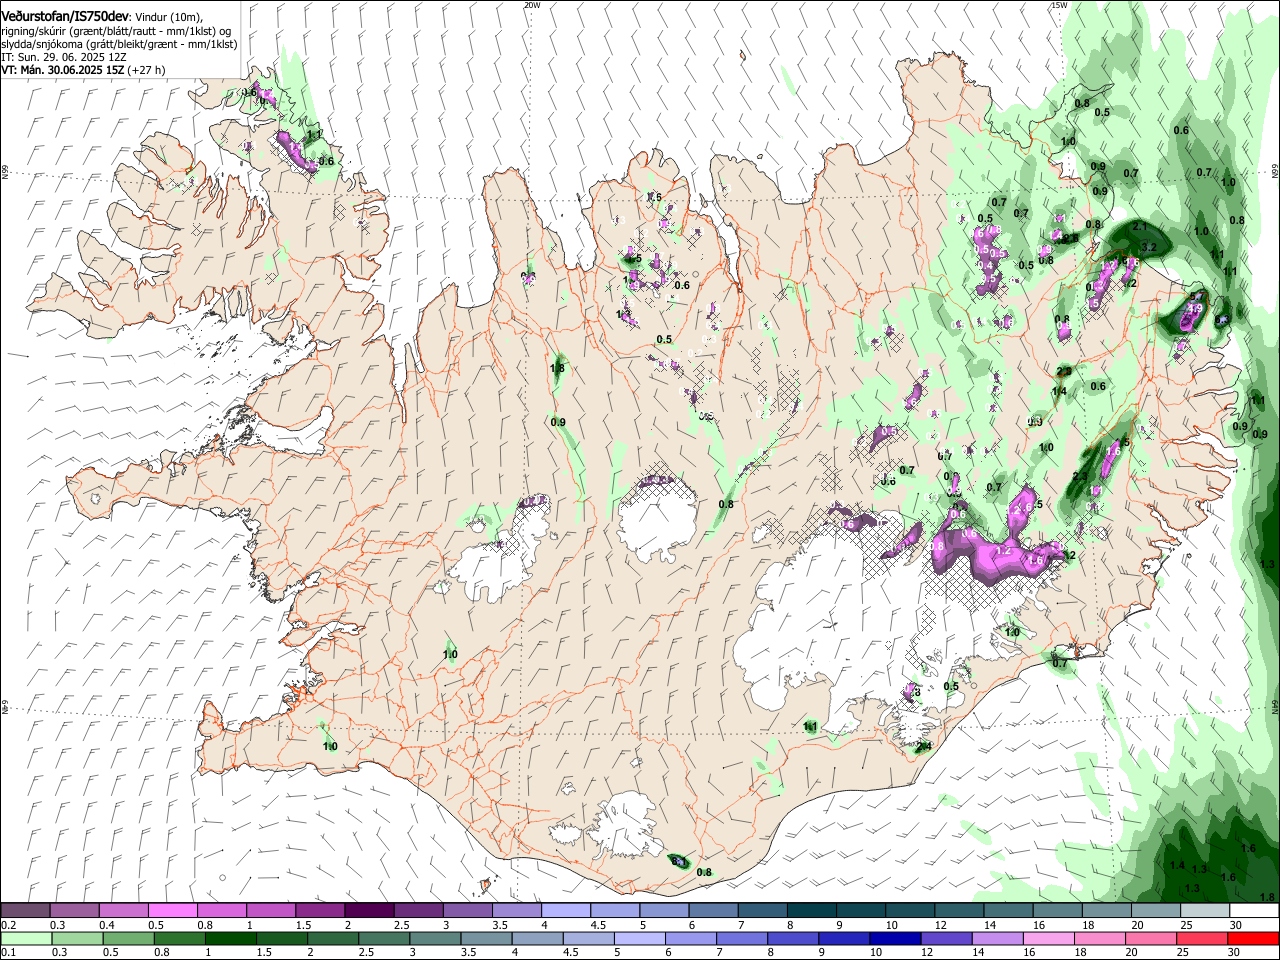1280x960 pixels.
Task: Click the 2.4 precipitation value on the southeast coast
Action: 924,746
